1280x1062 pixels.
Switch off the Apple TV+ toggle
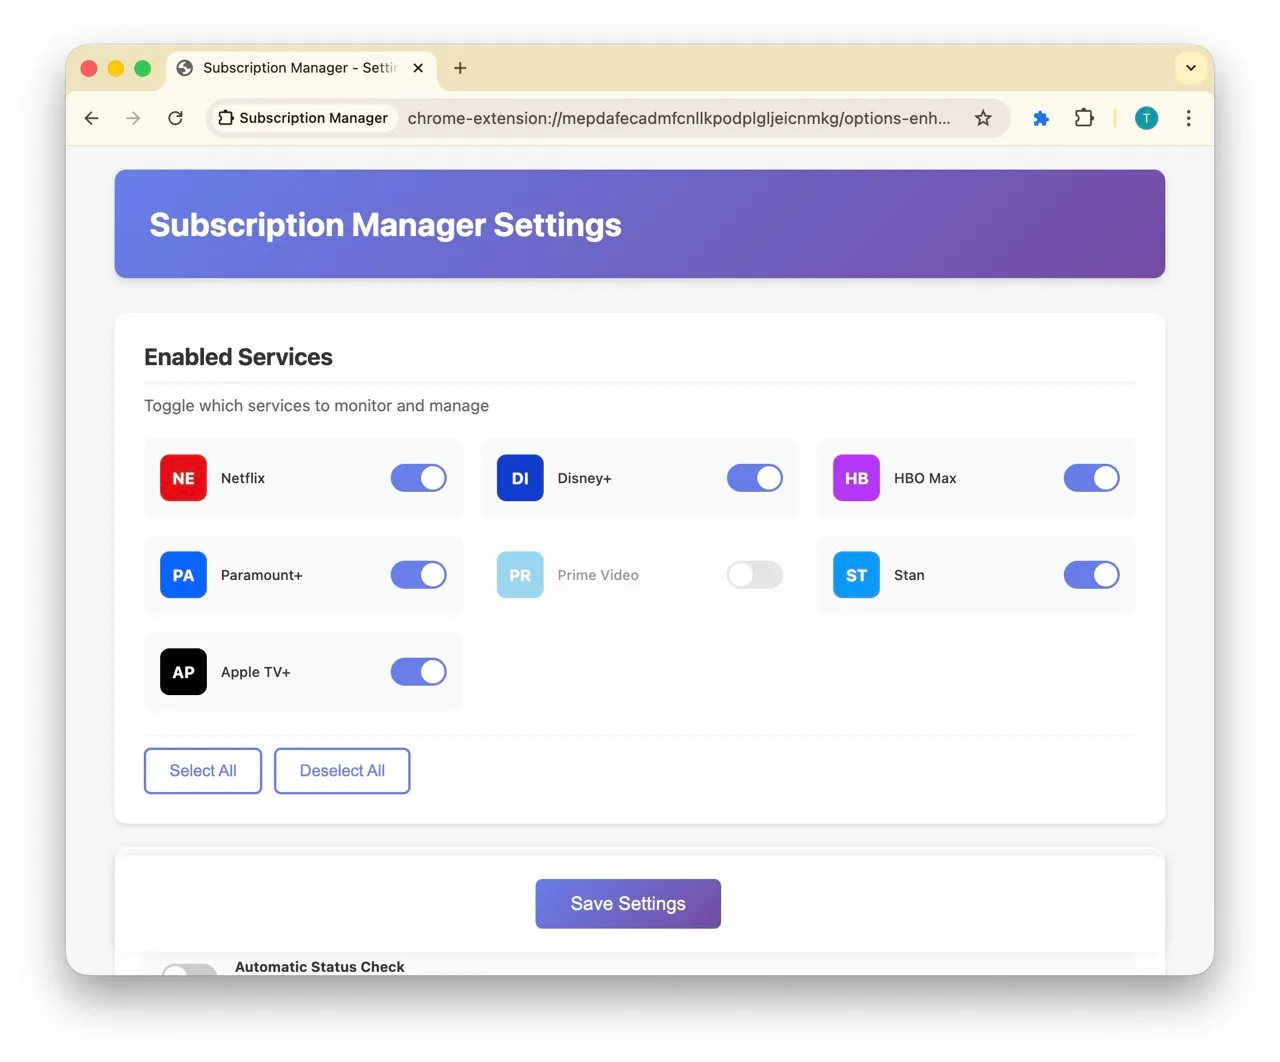pyautogui.click(x=418, y=672)
